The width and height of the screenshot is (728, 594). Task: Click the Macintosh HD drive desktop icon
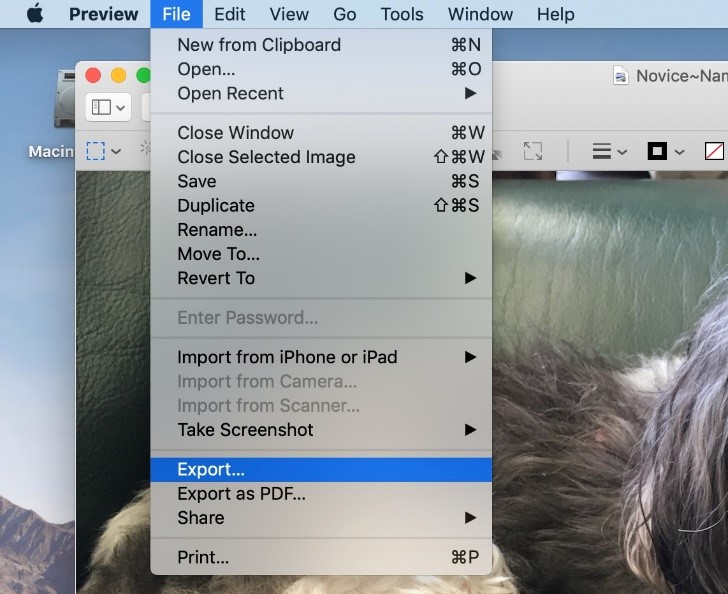[x=65, y=98]
